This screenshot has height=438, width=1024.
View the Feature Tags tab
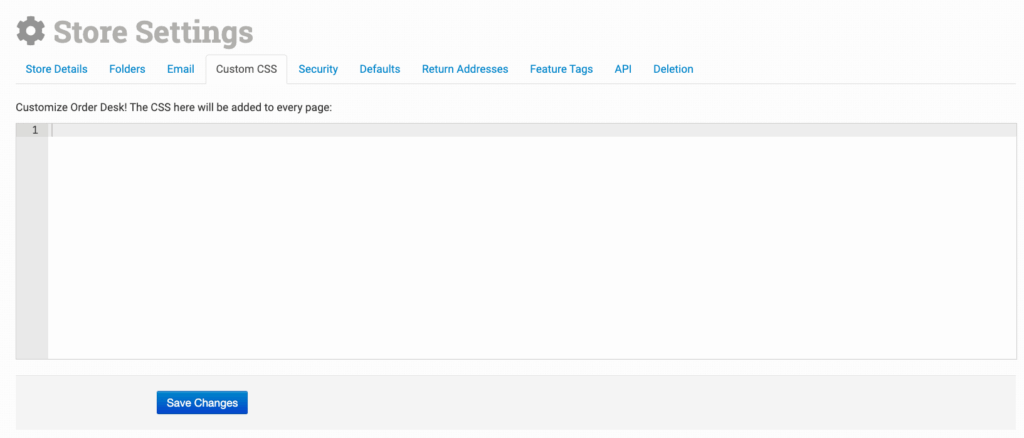[561, 69]
